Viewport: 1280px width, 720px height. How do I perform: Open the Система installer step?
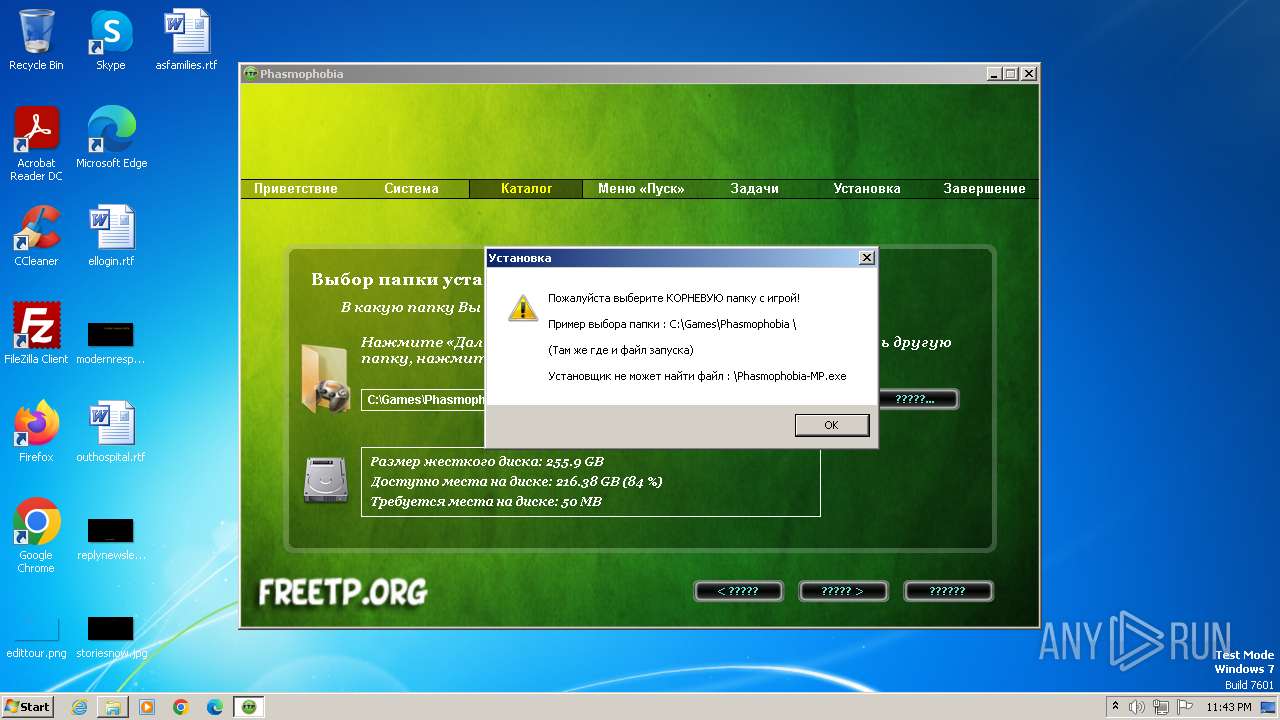tap(411, 188)
